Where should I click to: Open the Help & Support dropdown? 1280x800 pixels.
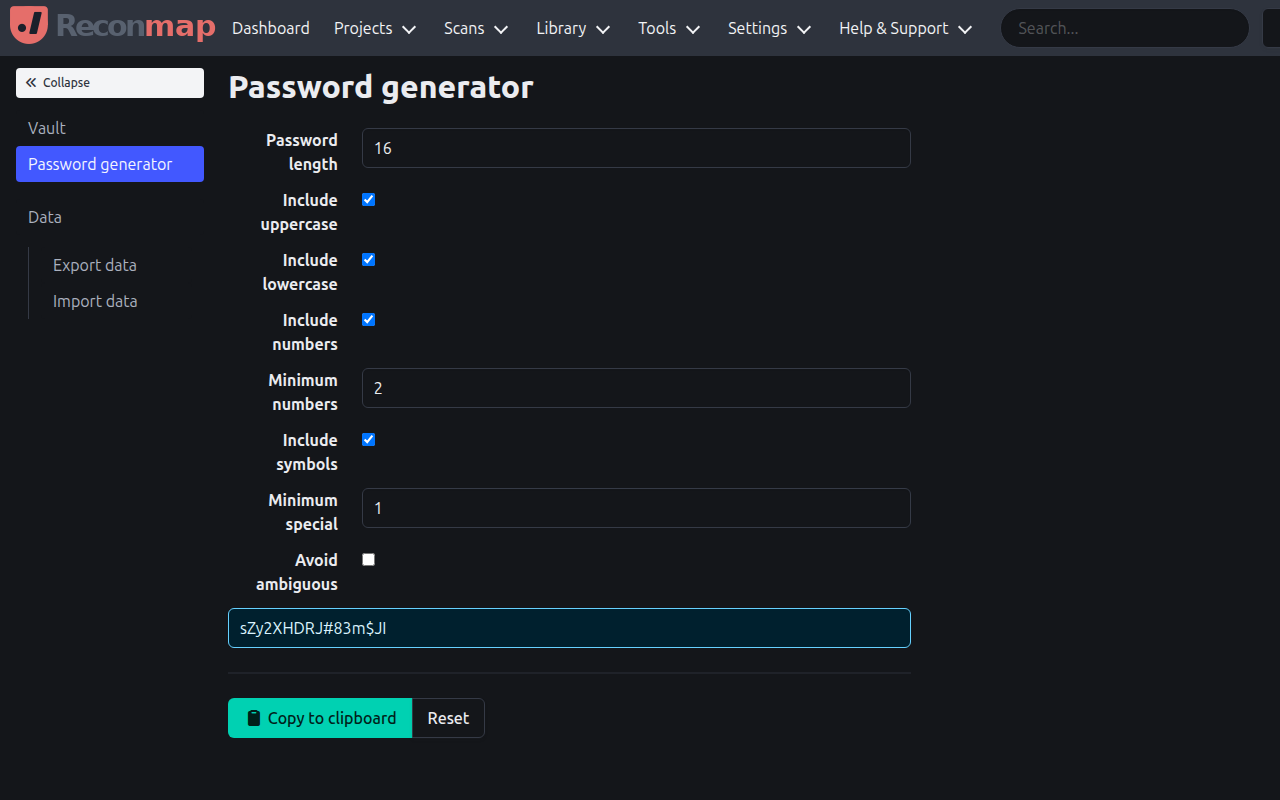[x=894, y=29]
